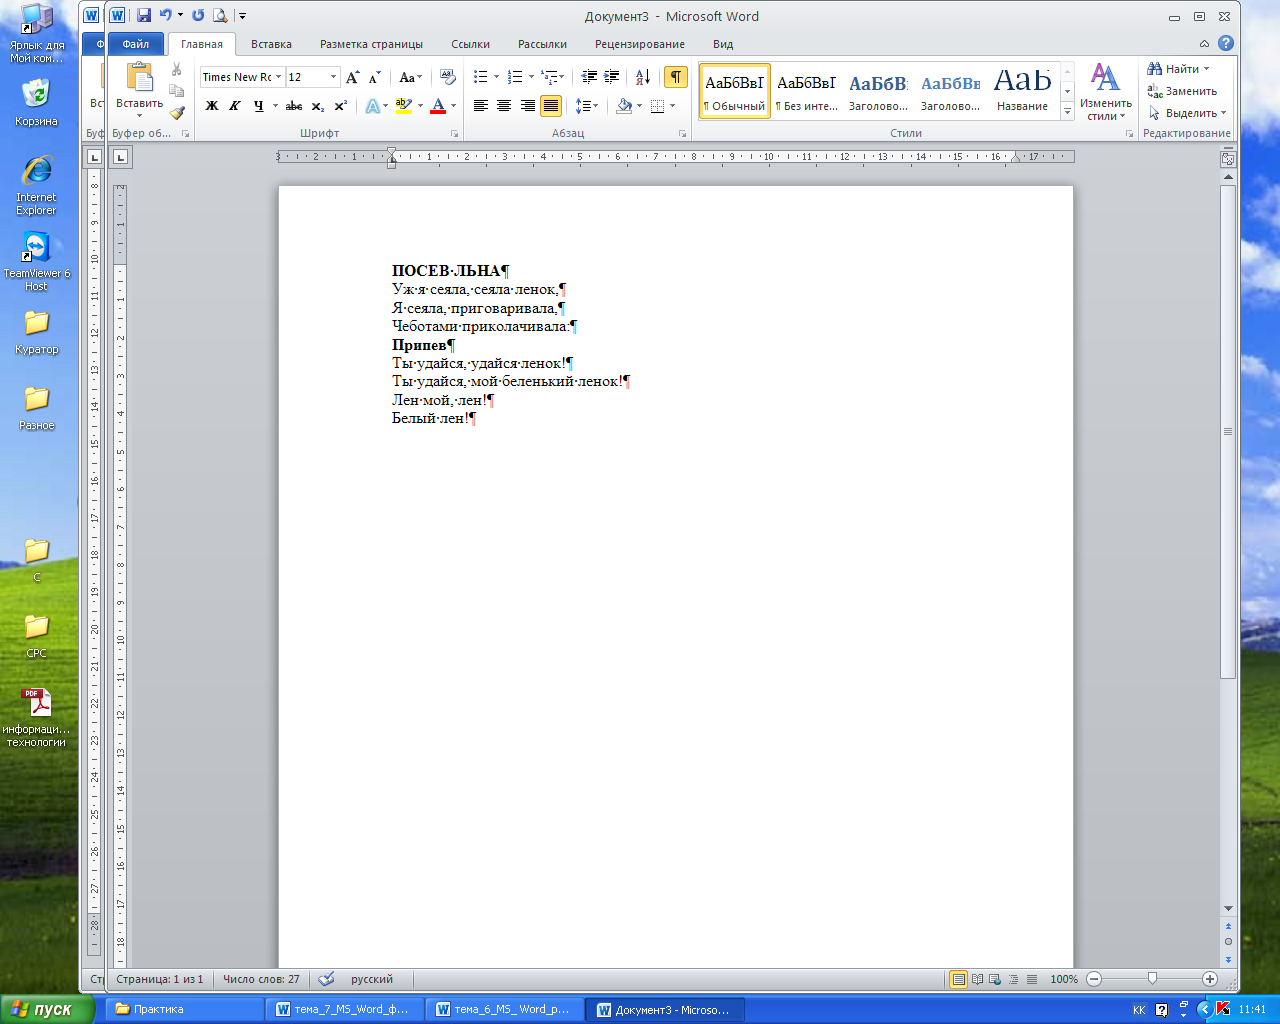Switch to Рассылки tab

(x=542, y=44)
